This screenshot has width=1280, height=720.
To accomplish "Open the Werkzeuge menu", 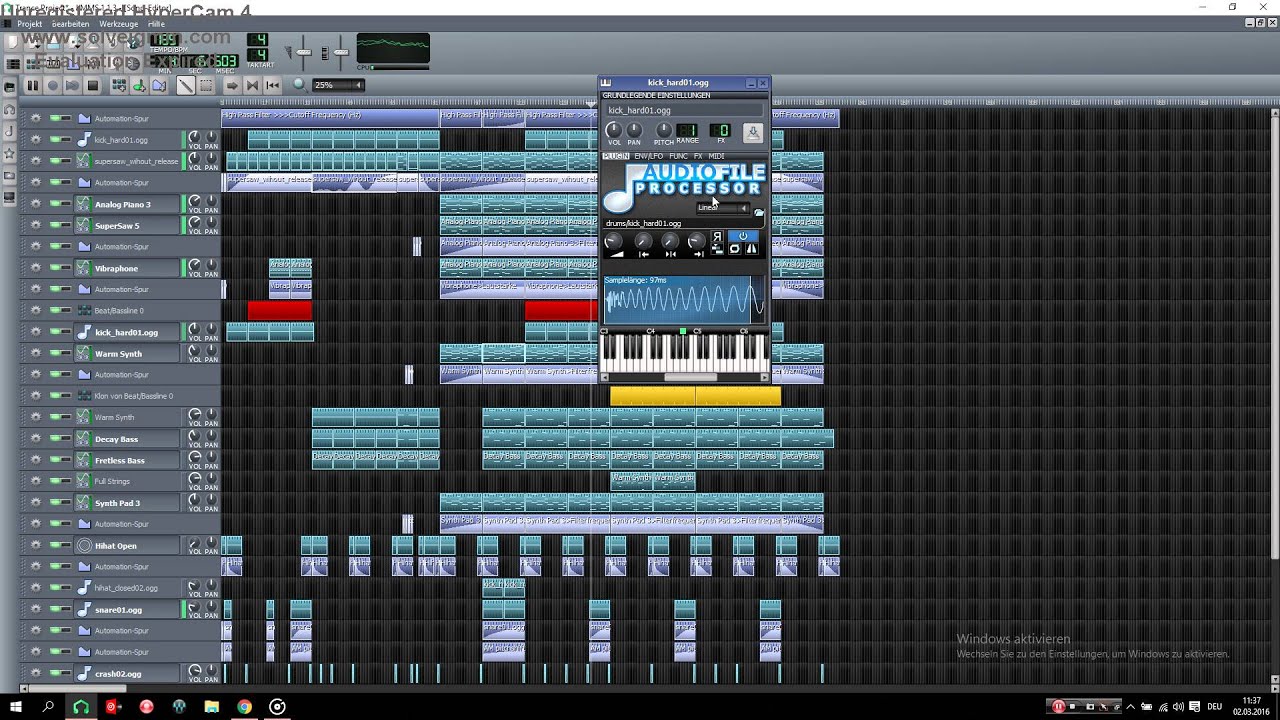I will click(x=119, y=23).
